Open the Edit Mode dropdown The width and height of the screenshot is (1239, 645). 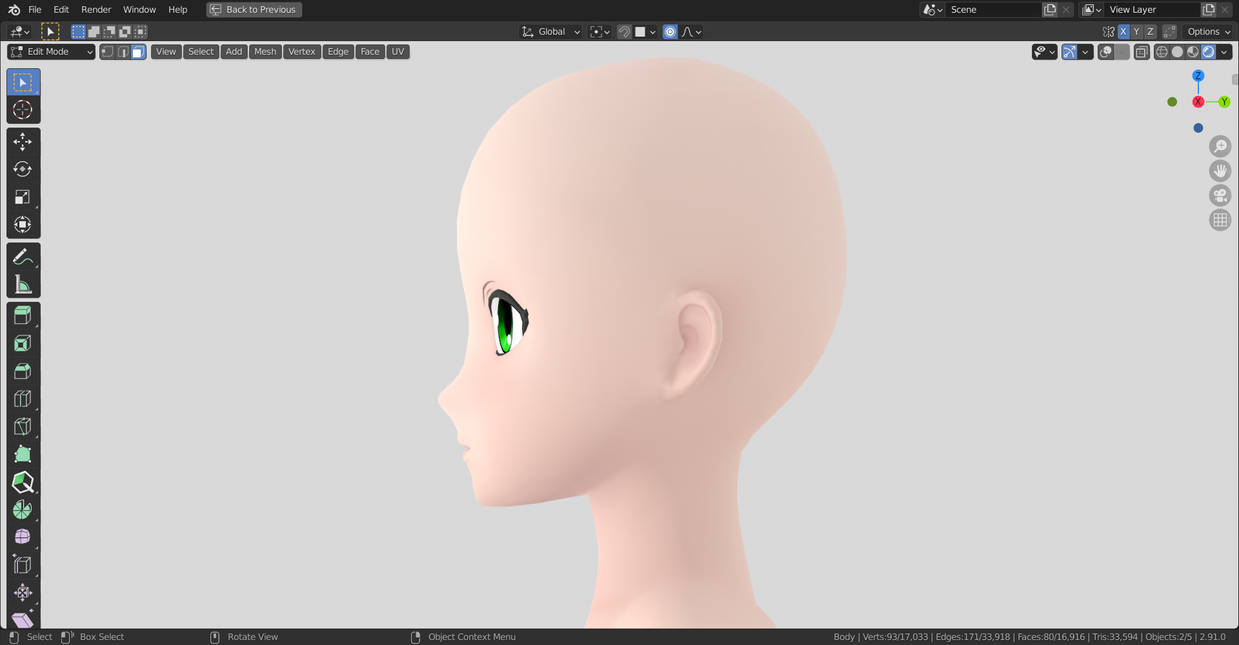(51, 52)
